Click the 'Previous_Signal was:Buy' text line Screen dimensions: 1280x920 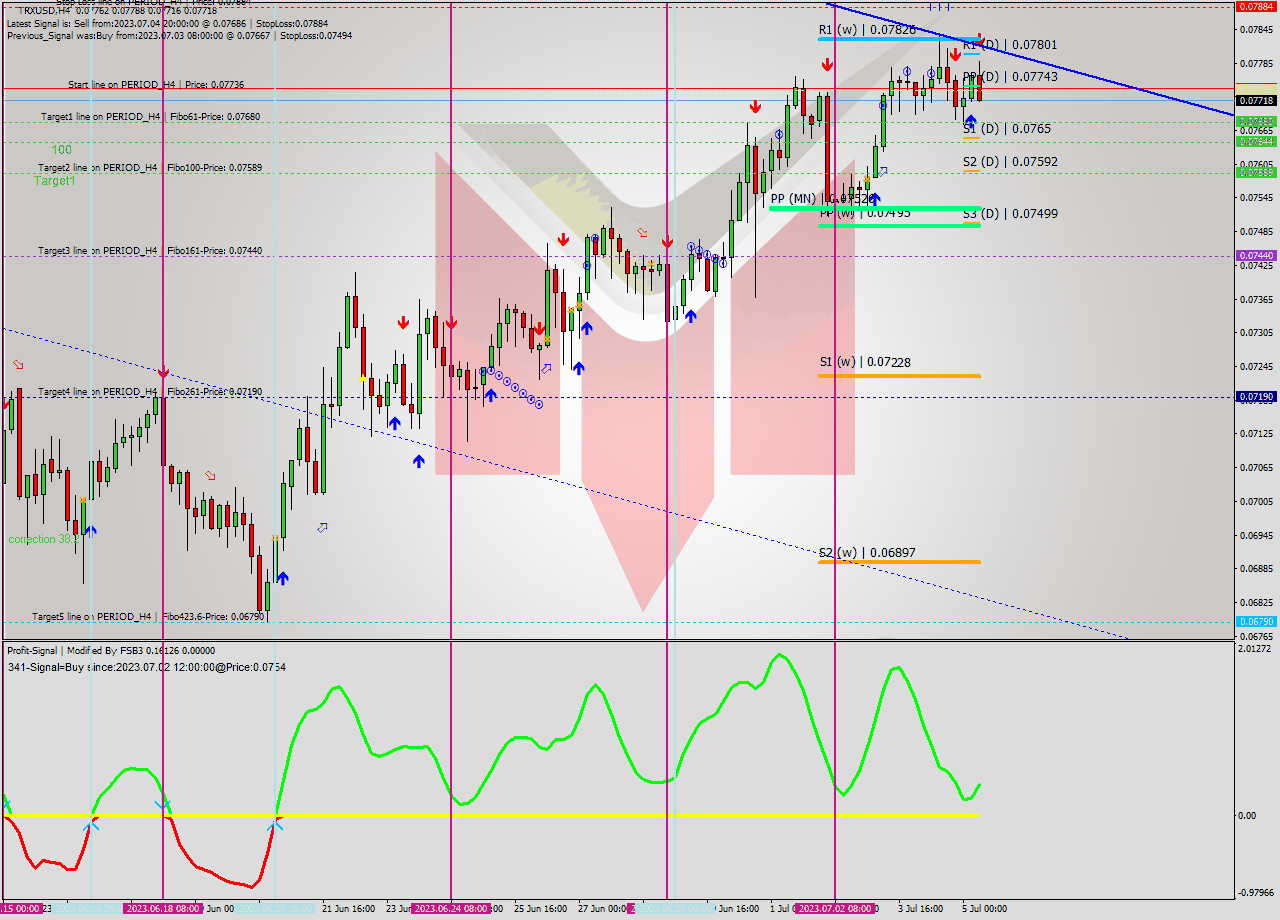pos(179,35)
